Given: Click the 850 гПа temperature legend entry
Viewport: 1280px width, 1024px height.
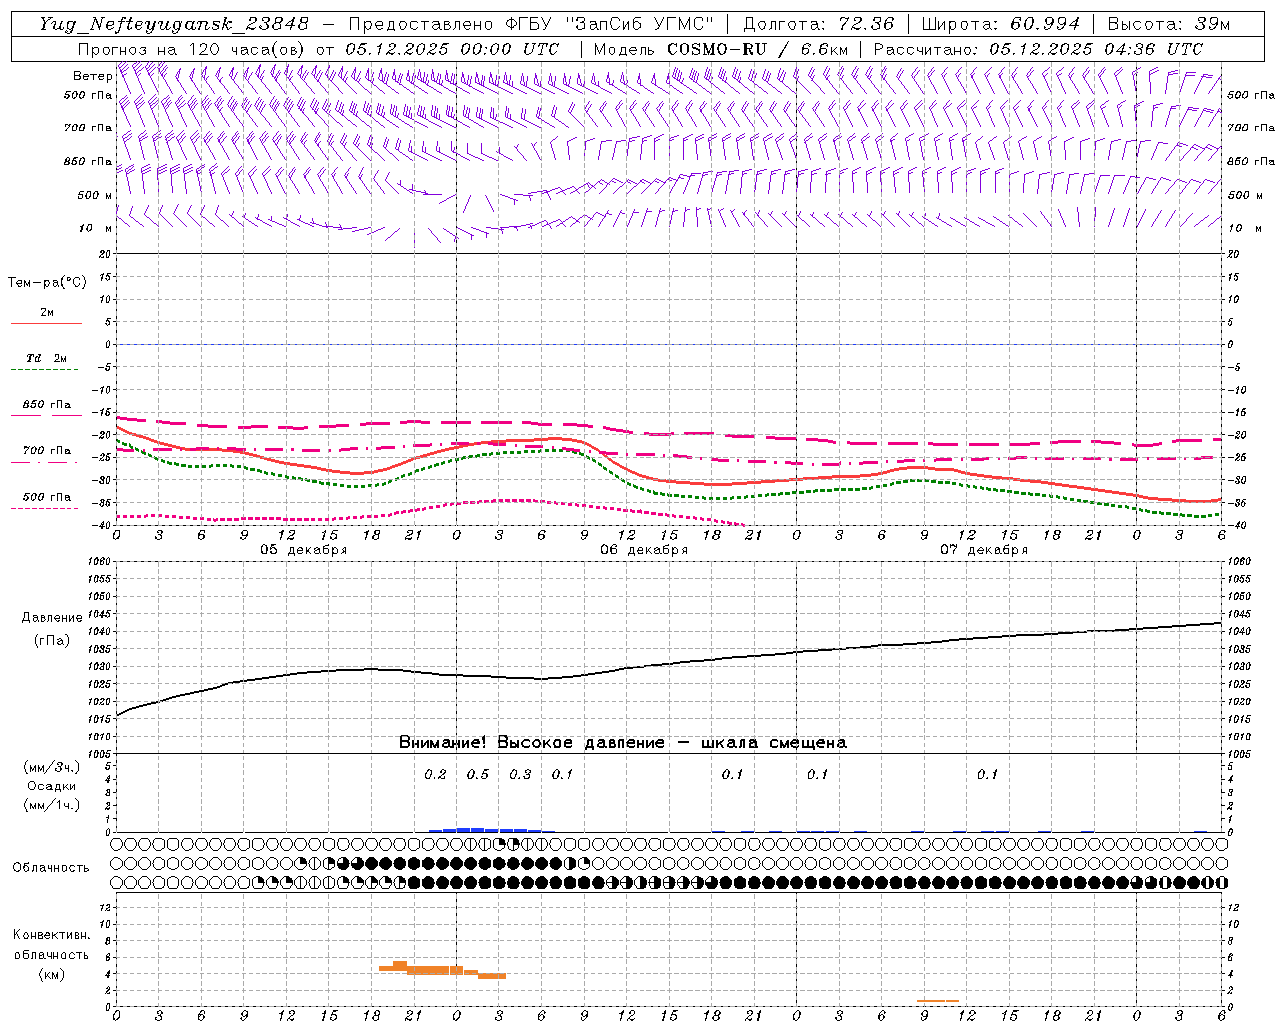Looking at the screenshot, I should click(x=46, y=404).
